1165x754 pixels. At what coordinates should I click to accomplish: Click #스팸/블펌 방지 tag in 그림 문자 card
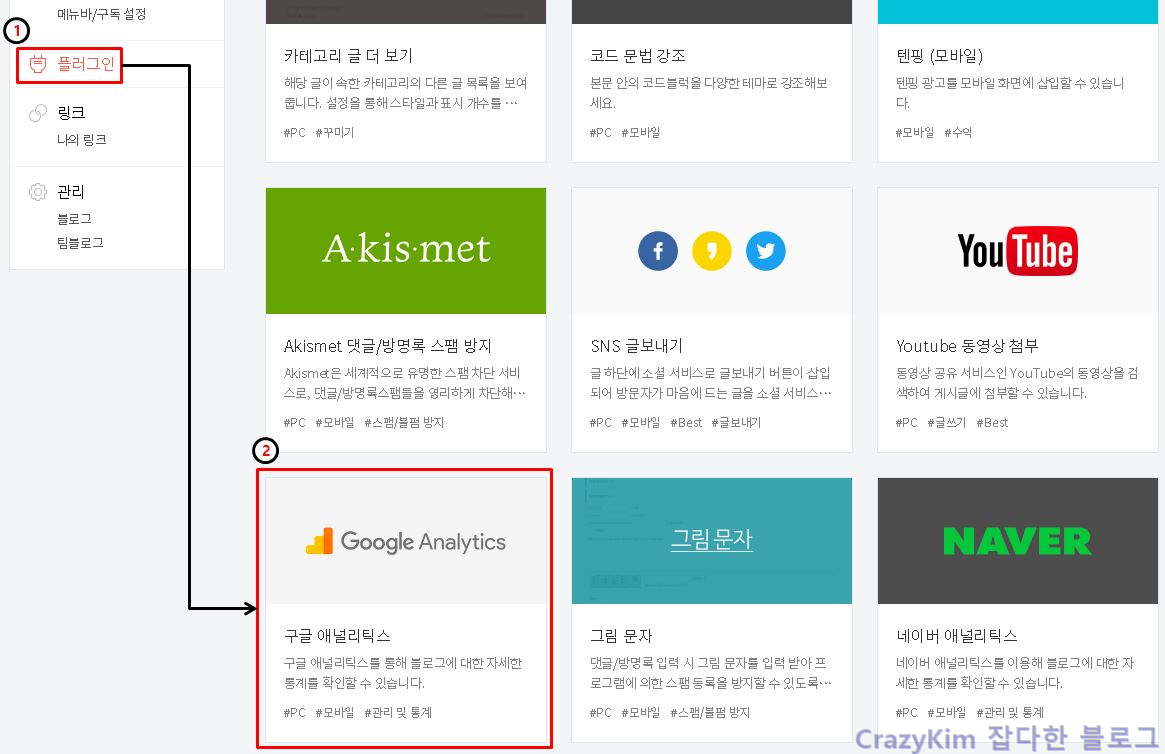tap(710, 712)
